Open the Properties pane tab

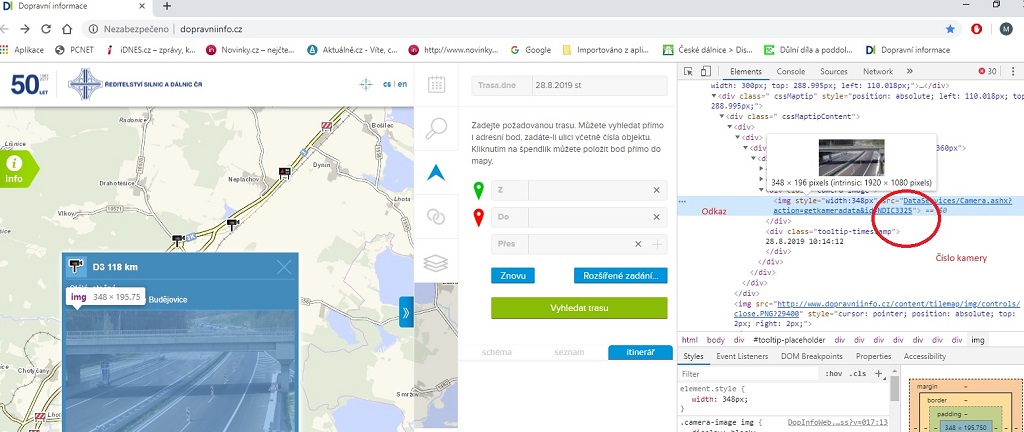(x=873, y=356)
